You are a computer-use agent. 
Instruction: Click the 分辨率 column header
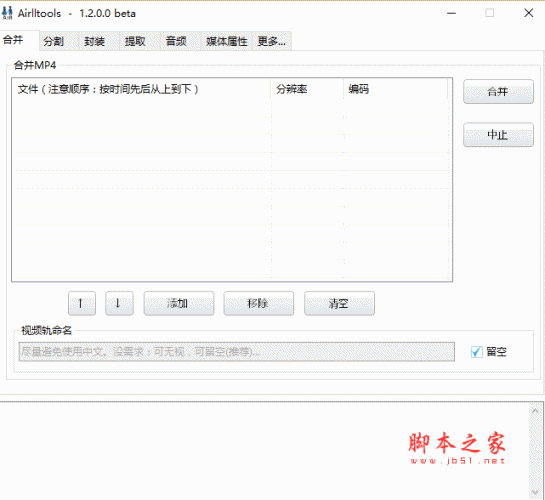(x=307, y=89)
